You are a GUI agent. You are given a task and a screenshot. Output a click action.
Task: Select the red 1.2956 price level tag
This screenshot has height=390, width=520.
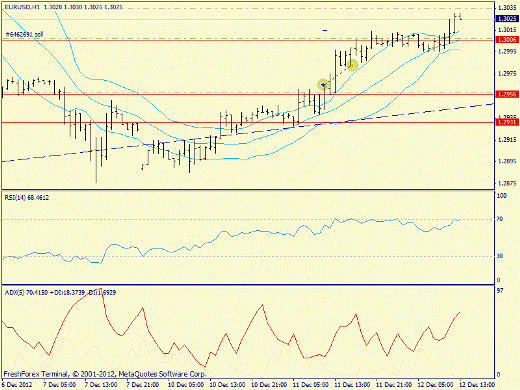(507, 94)
